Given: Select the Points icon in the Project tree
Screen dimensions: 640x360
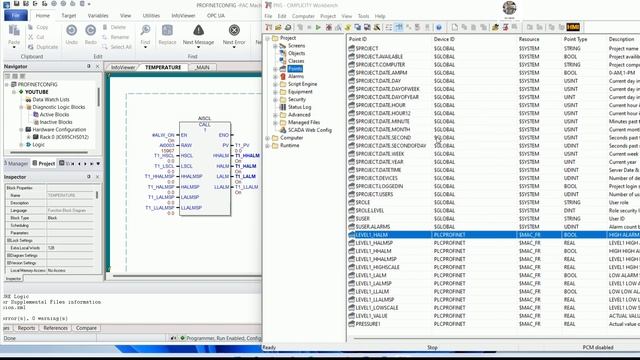Looking at the screenshot, I should [282, 69].
